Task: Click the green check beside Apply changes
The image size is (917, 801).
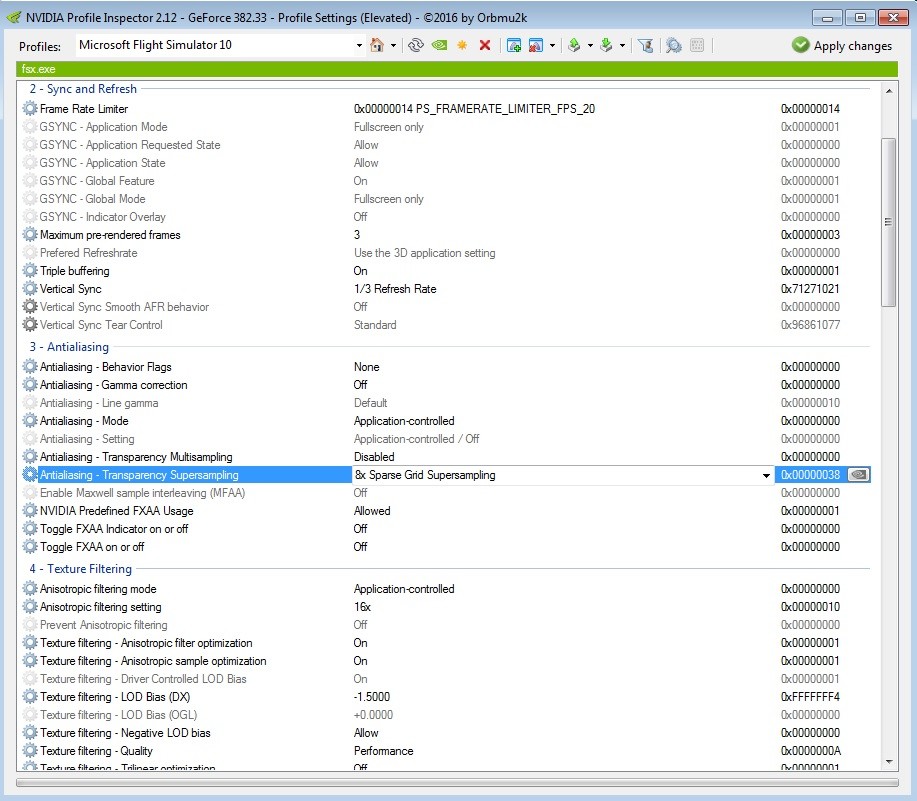Action: [800, 45]
